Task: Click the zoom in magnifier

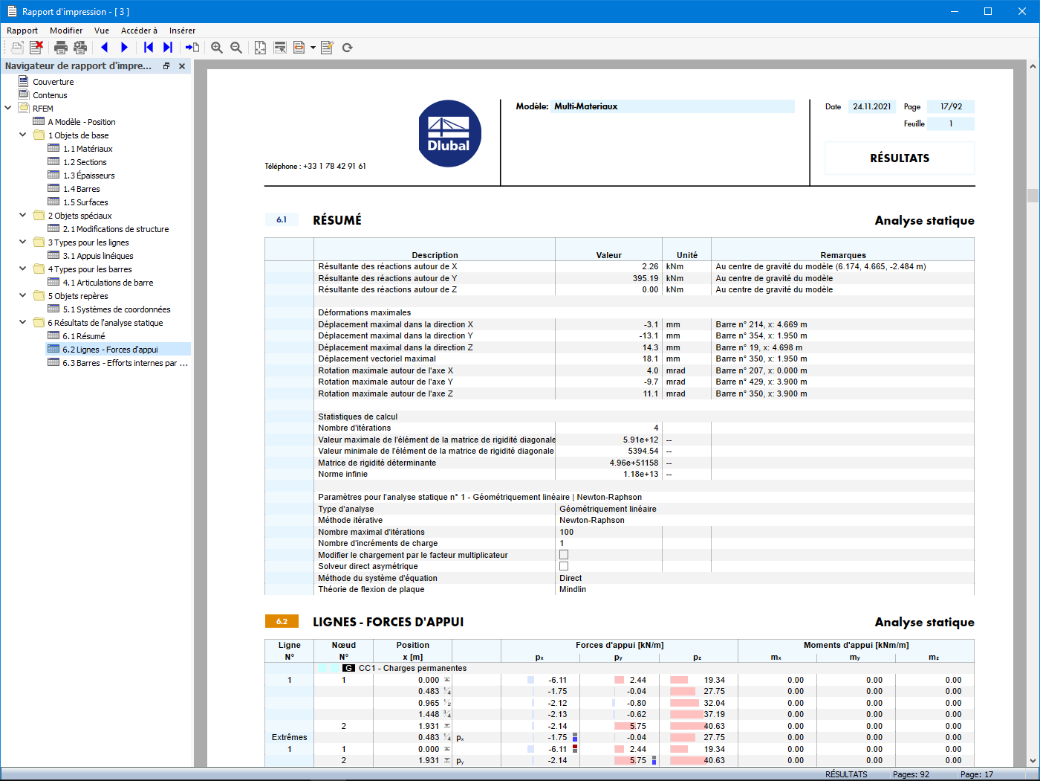Action: pyautogui.click(x=216, y=47)
